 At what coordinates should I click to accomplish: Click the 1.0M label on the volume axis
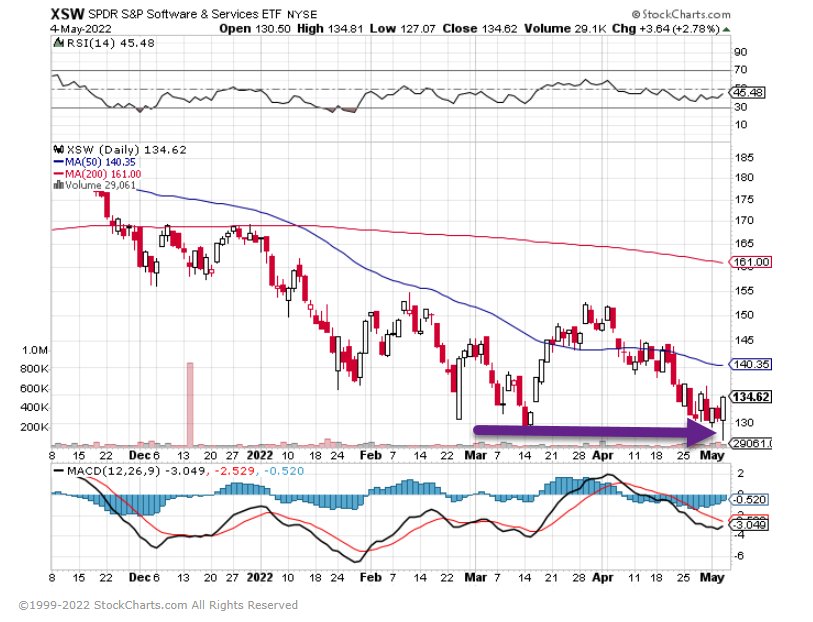(35, 350)
